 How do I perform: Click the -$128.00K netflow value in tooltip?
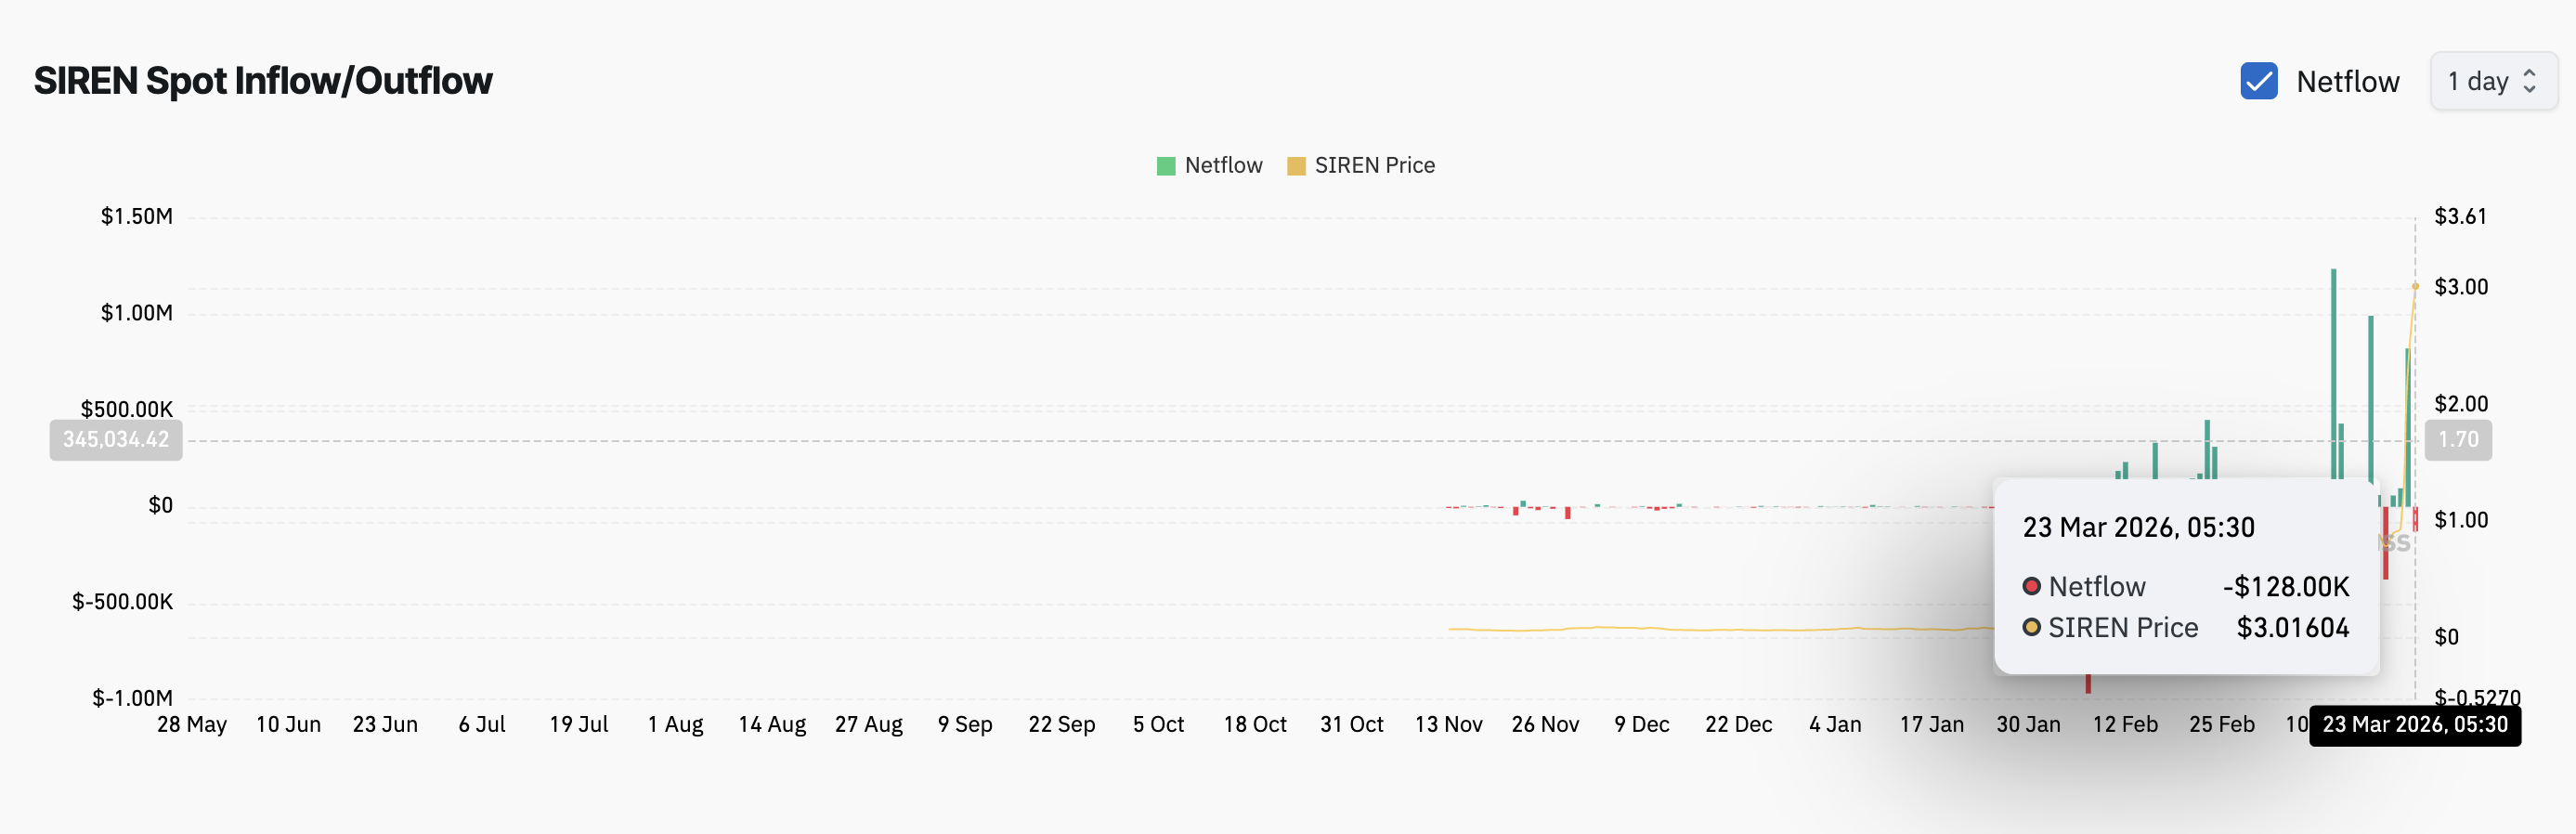[x=2285, y=586]
